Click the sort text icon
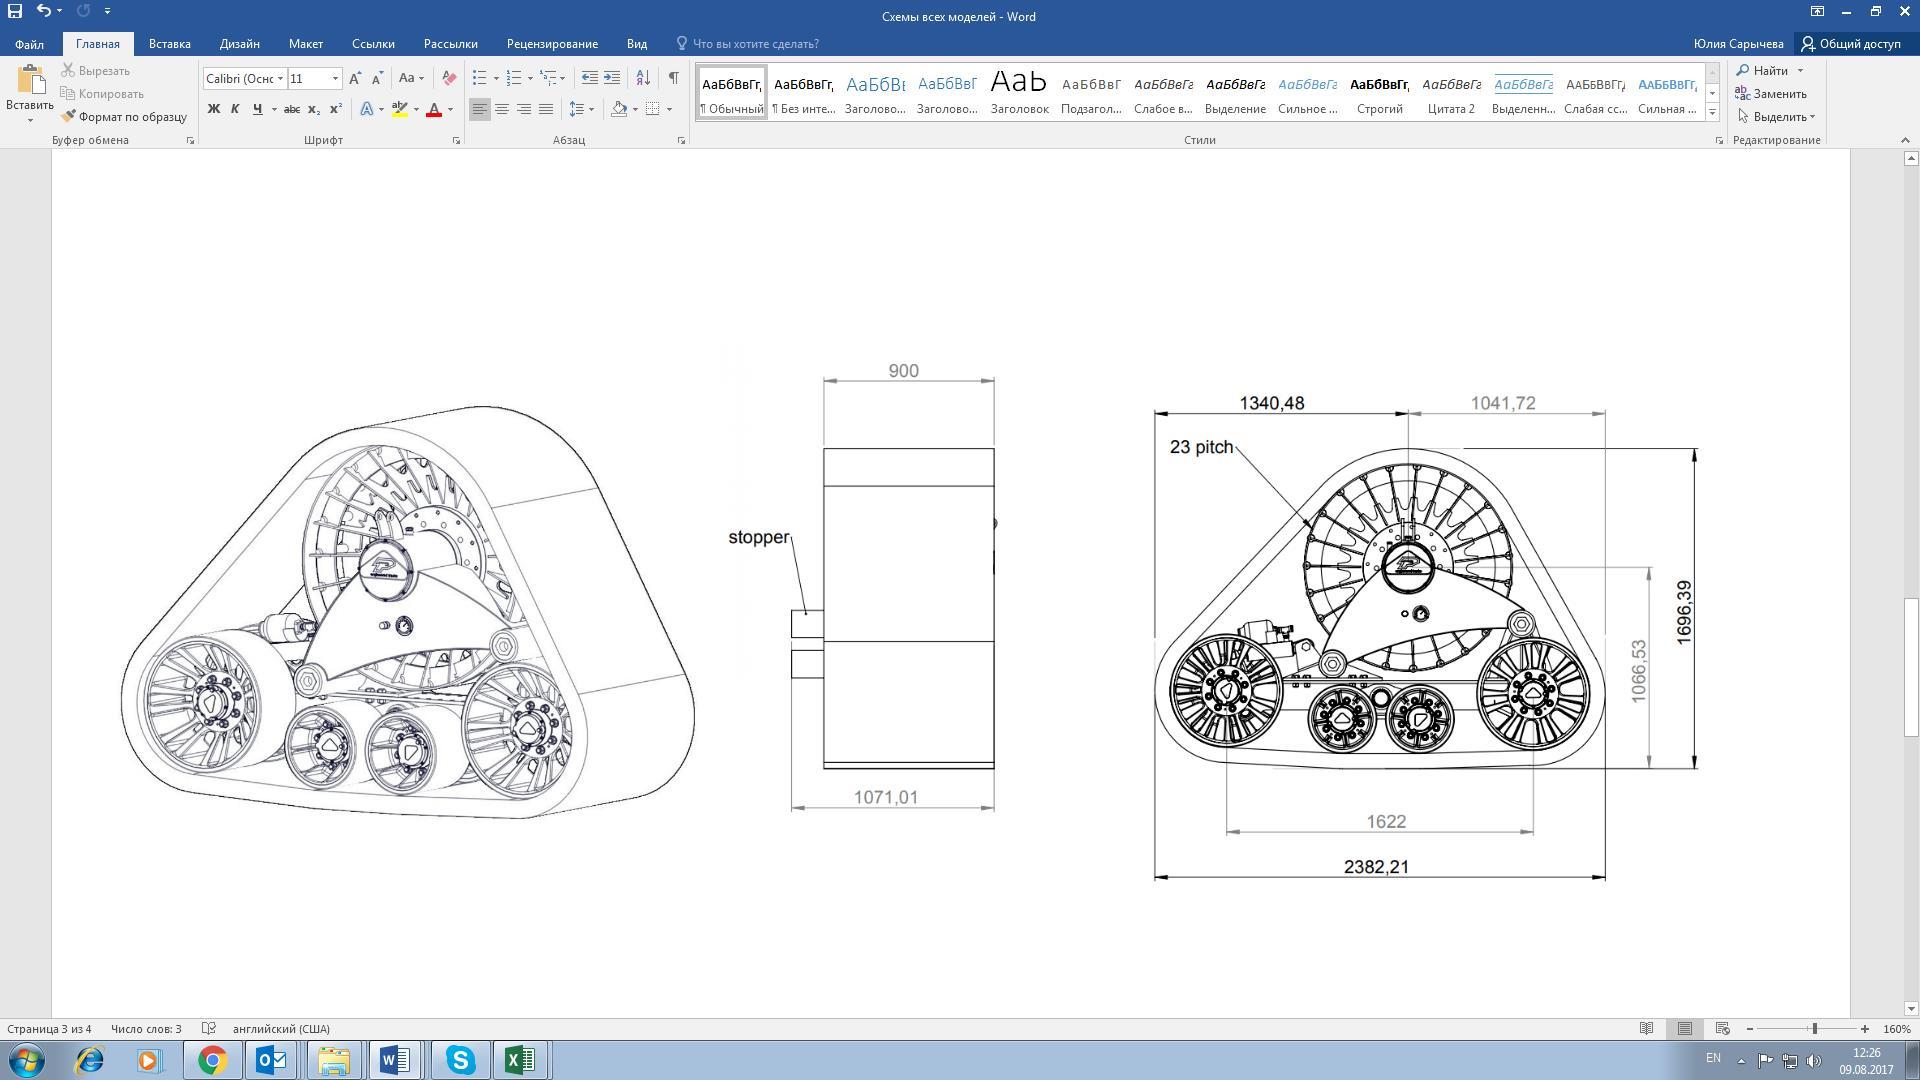The width and height of the screenshot is (1920, 1080). pos(643,78)
